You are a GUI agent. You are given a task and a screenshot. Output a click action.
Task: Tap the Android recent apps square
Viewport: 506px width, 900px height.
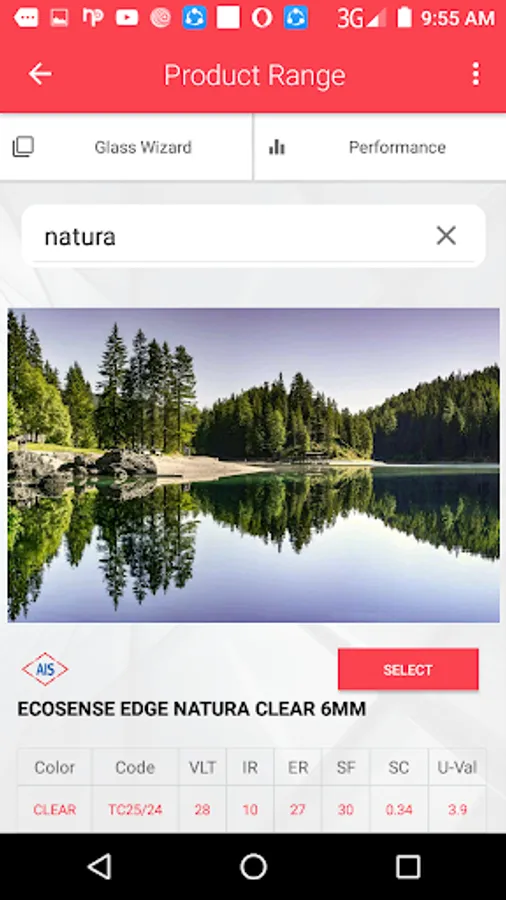408,866
